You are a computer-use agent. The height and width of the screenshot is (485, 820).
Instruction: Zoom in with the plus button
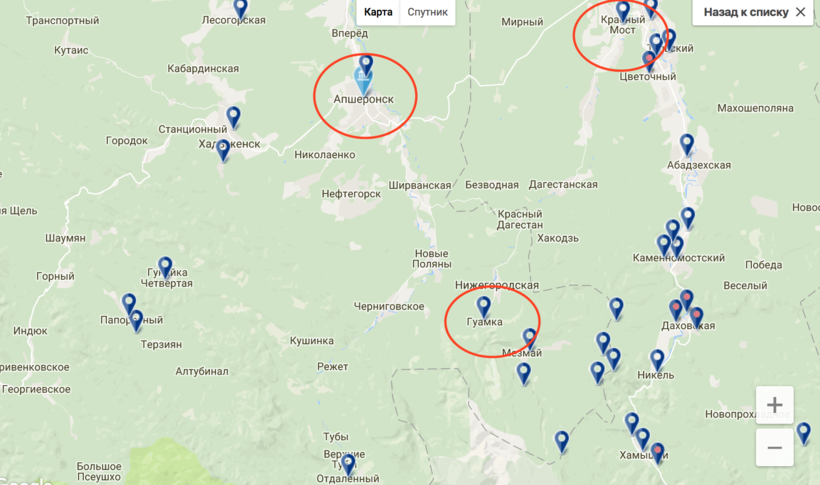pos(775,404)
